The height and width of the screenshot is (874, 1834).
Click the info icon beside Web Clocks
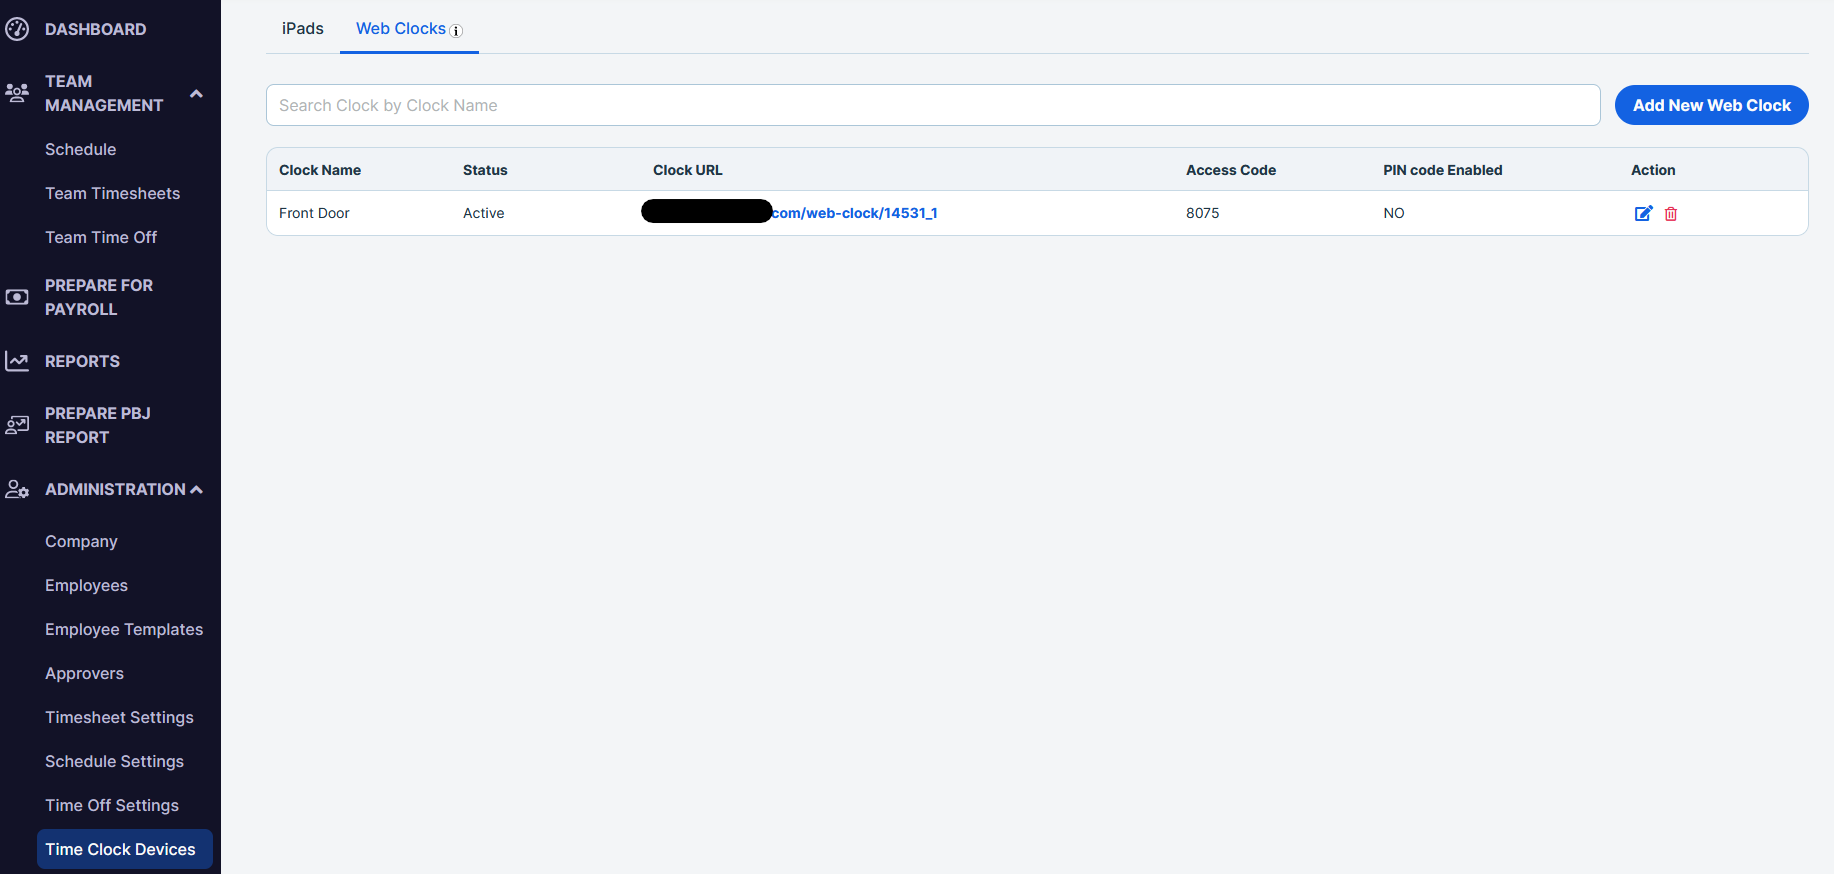[456, 31]
